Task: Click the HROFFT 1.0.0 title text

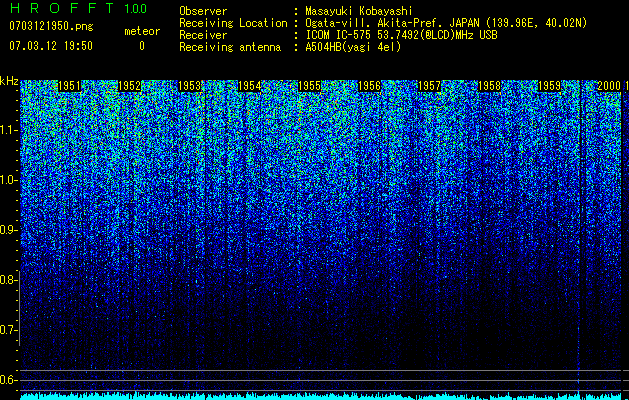Action: tap(78, 8)
